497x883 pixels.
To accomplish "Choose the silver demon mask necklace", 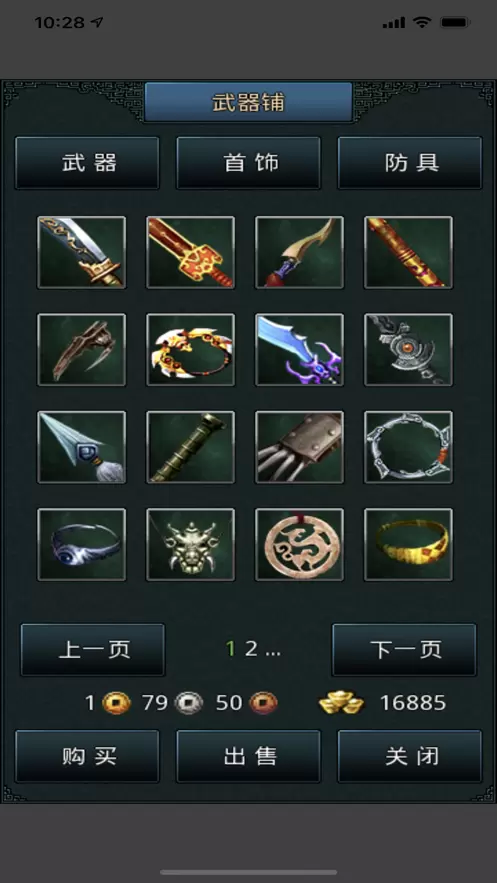I will pos(190,545).
